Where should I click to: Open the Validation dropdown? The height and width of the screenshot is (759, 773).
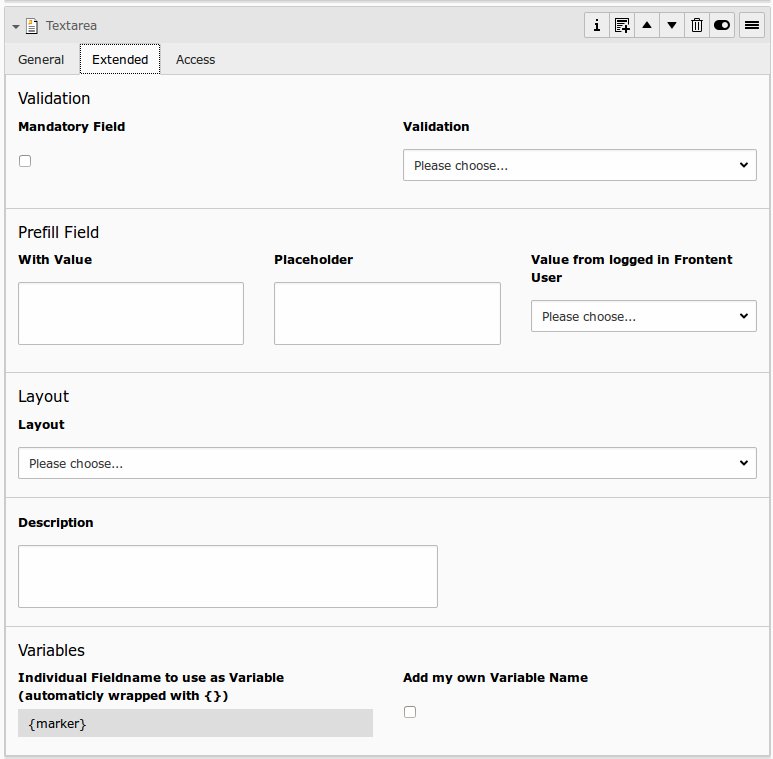click(x=579, y=165)
